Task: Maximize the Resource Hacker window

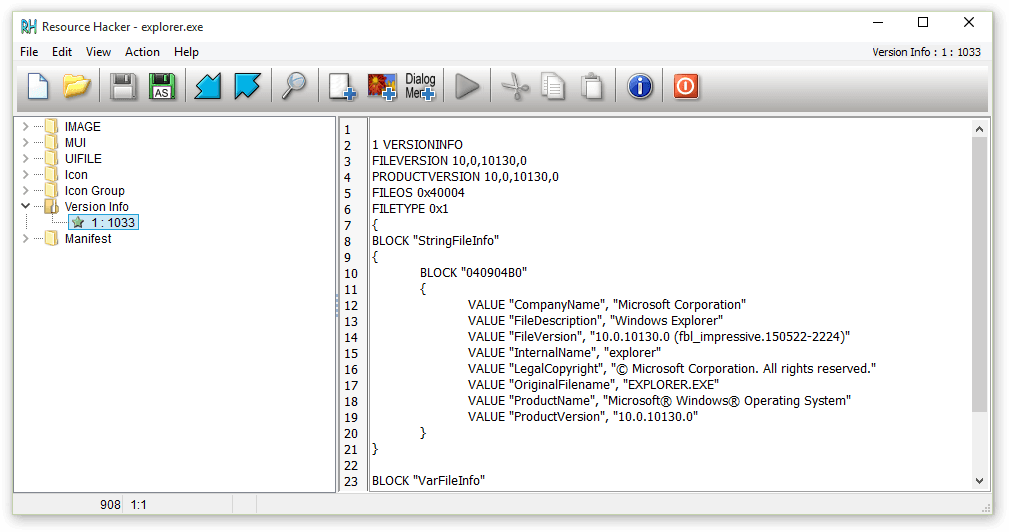Action: coord(923,23)
